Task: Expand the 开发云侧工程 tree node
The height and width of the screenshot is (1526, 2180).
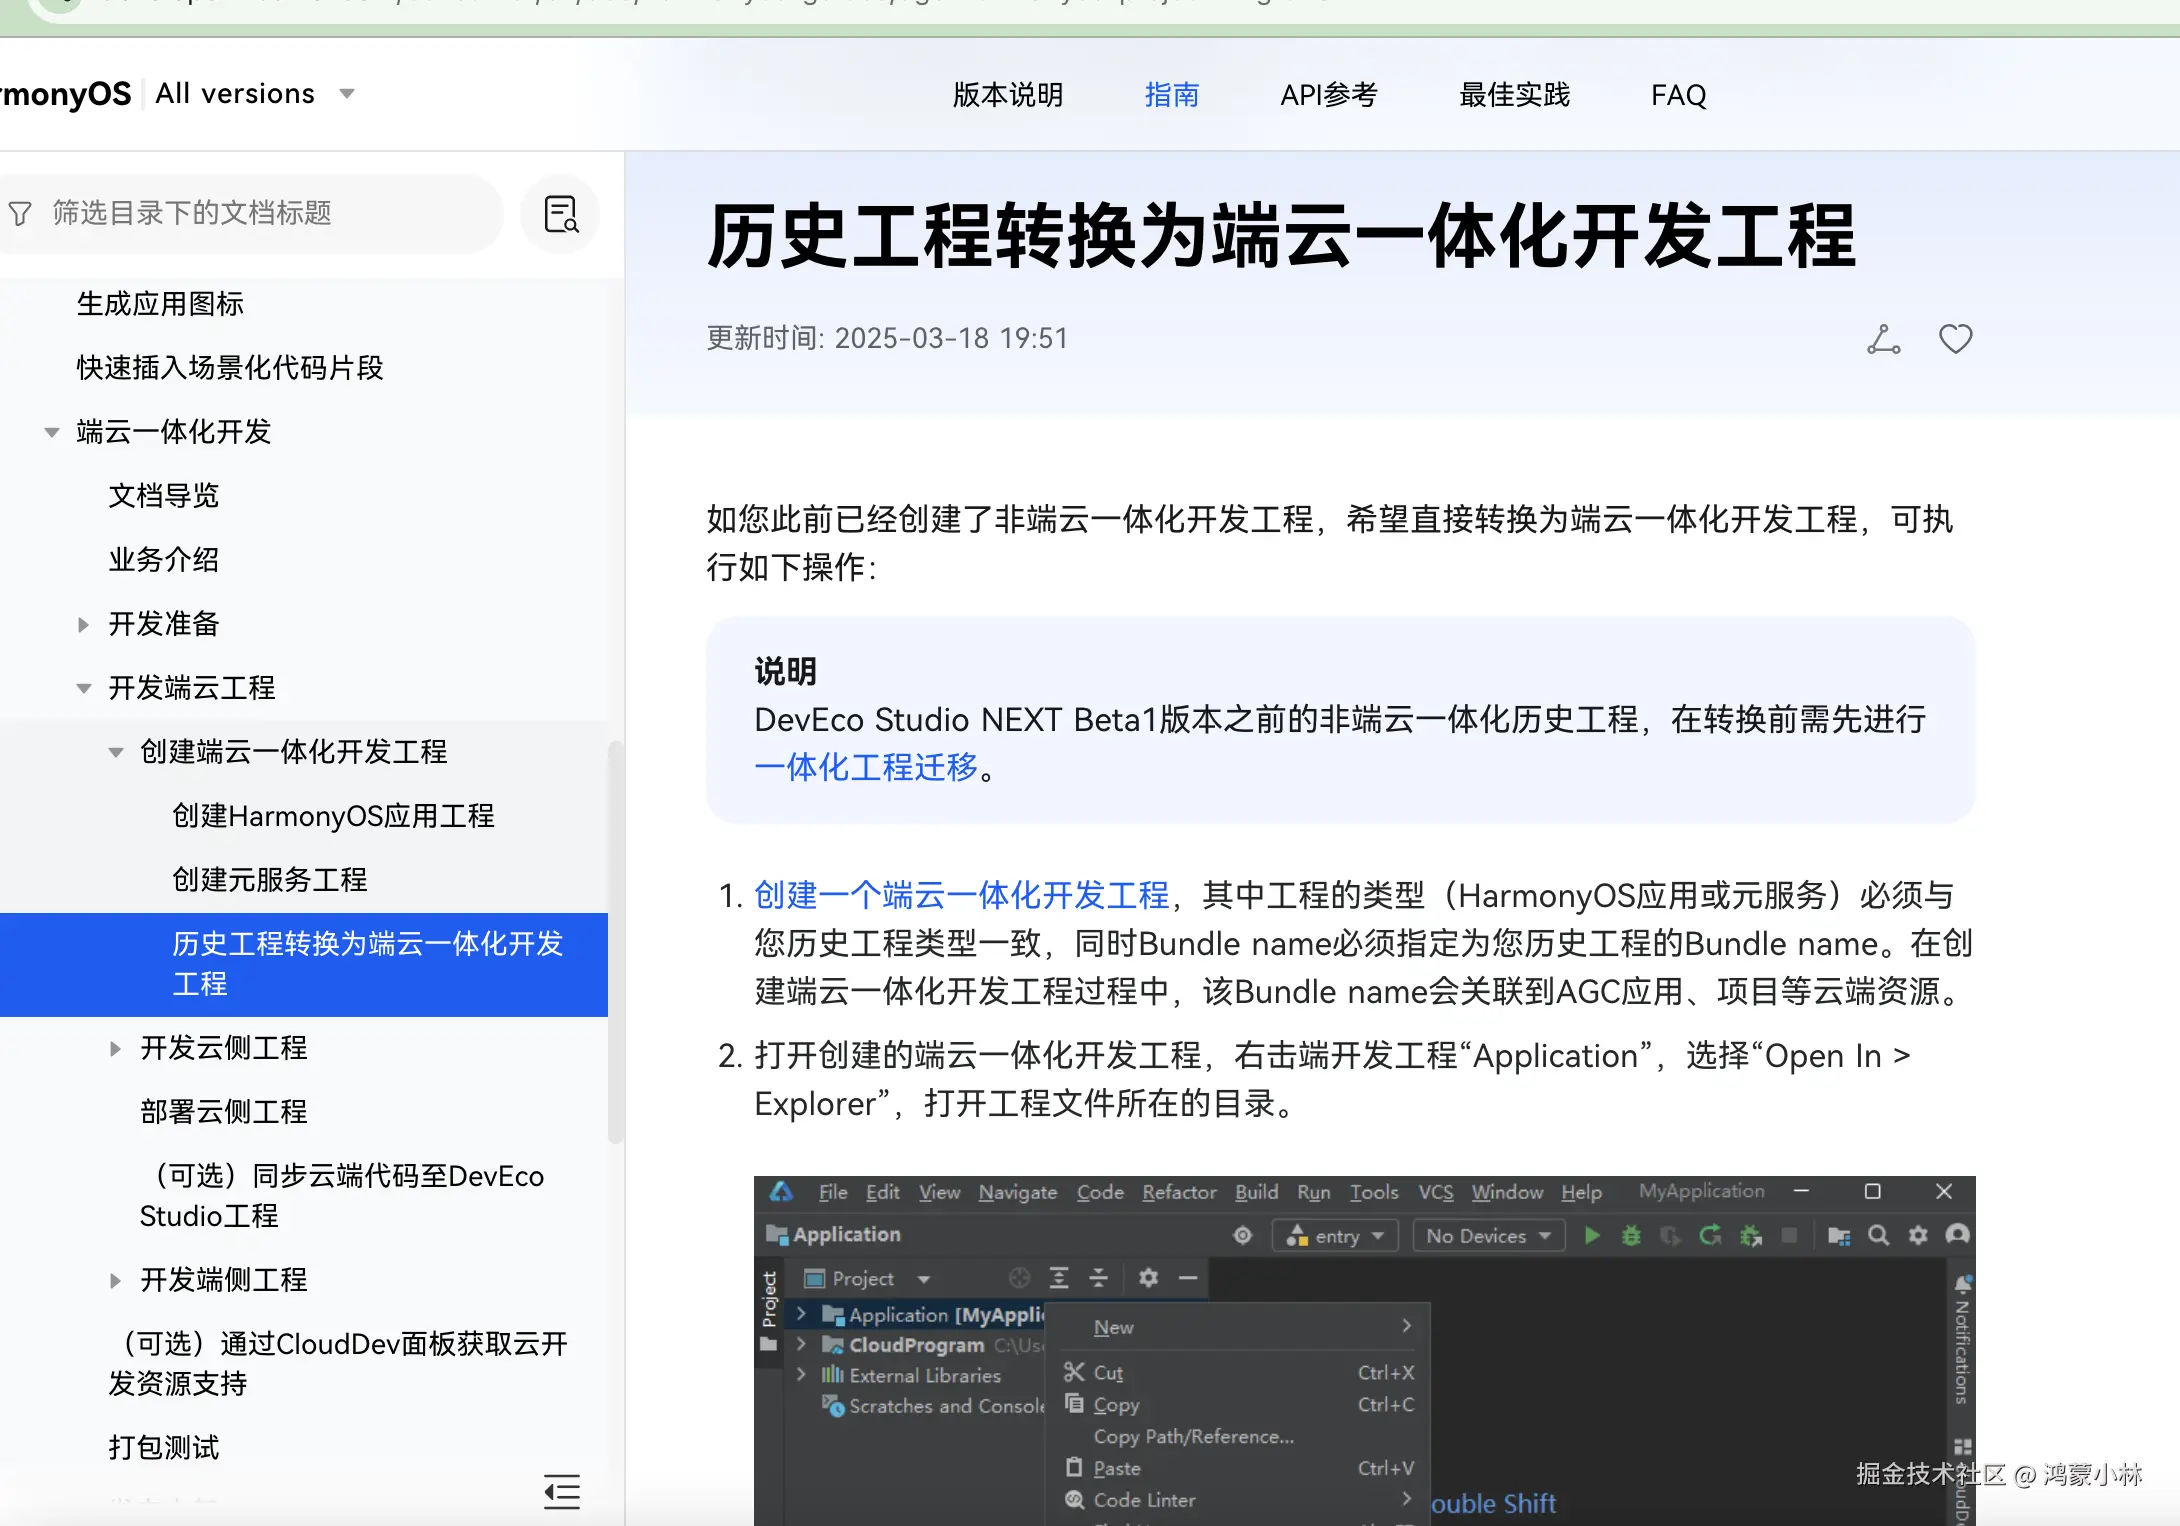Action: click(116, 1048)
